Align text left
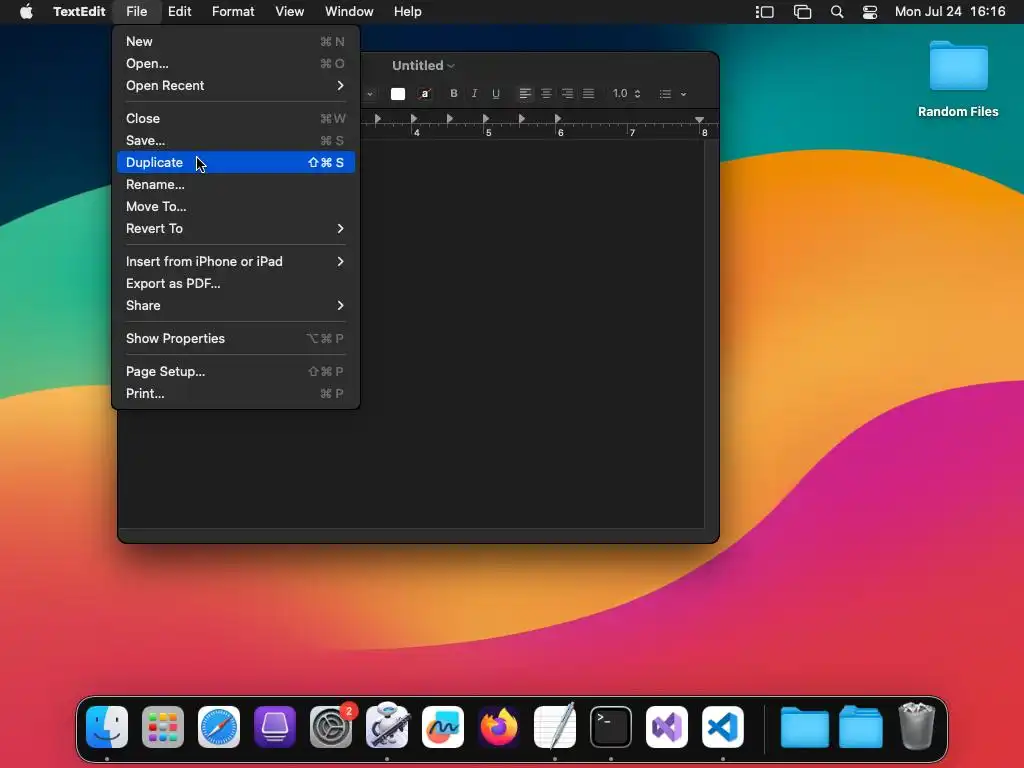1024x768 pixels. 525,93
